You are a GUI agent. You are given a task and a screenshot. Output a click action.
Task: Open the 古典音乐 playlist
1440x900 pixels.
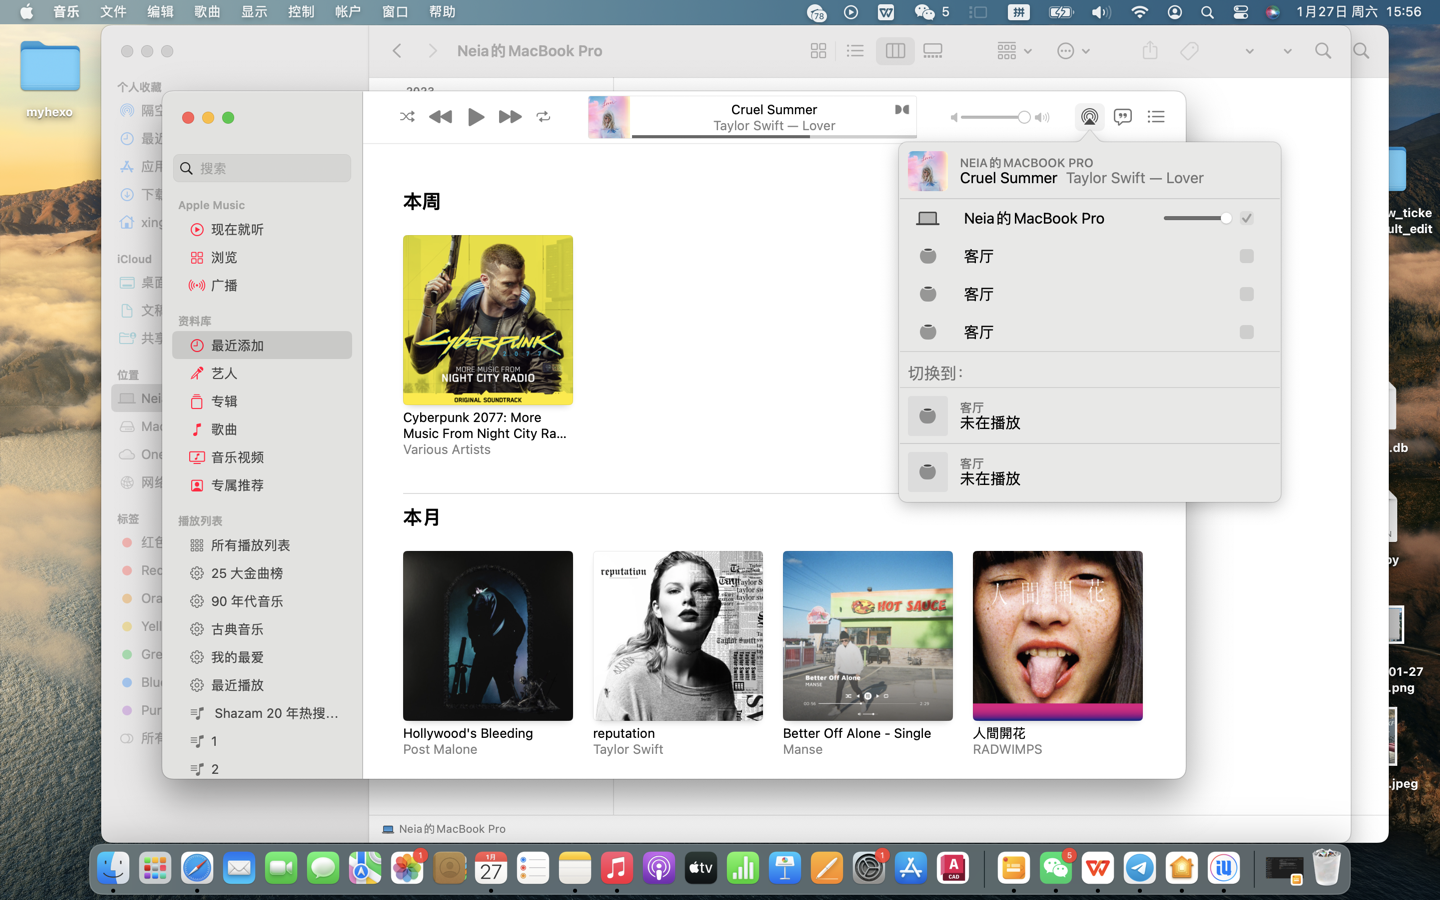click(262, 629)
